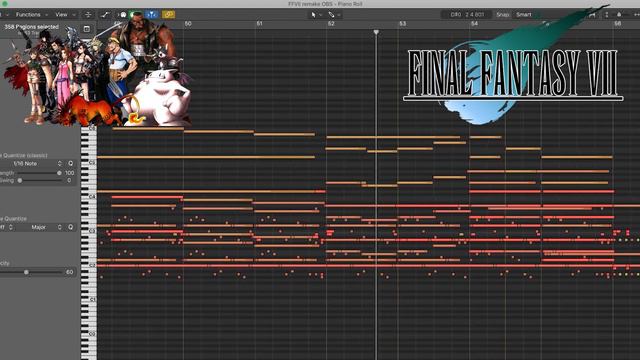
Task: Click bar 52 in the ruler
Action: coord(331,24)
